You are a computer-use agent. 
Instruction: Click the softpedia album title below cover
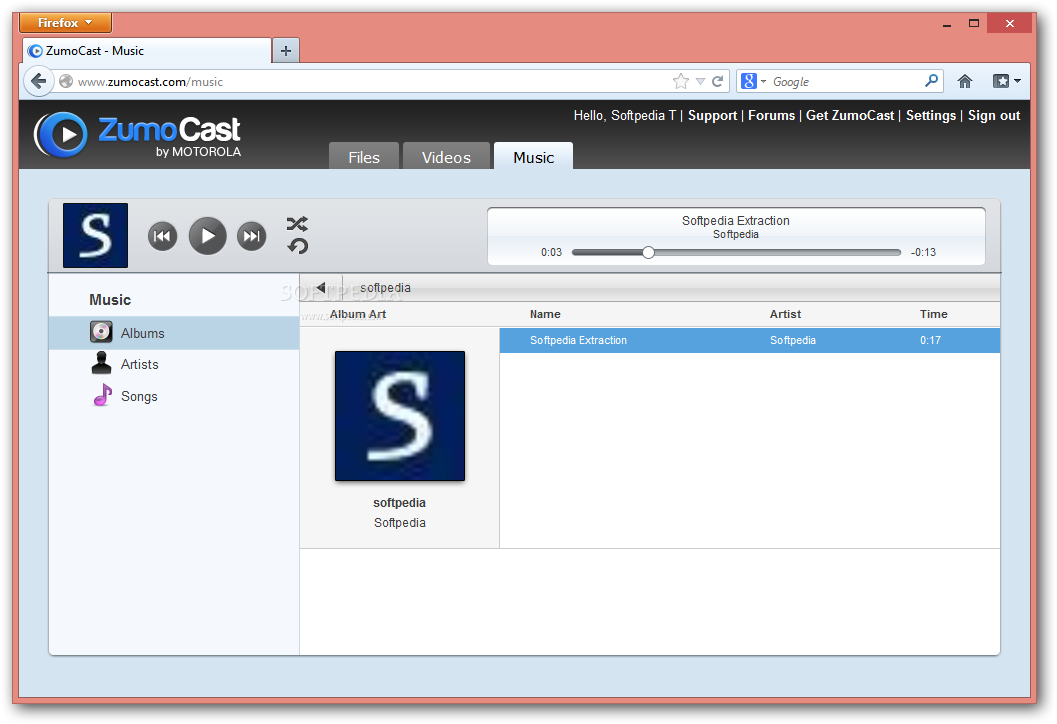point(400,503)
